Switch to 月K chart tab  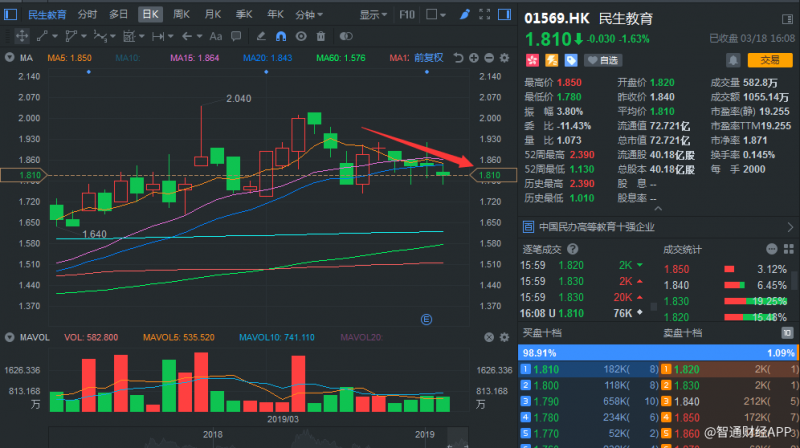point(212,14)
